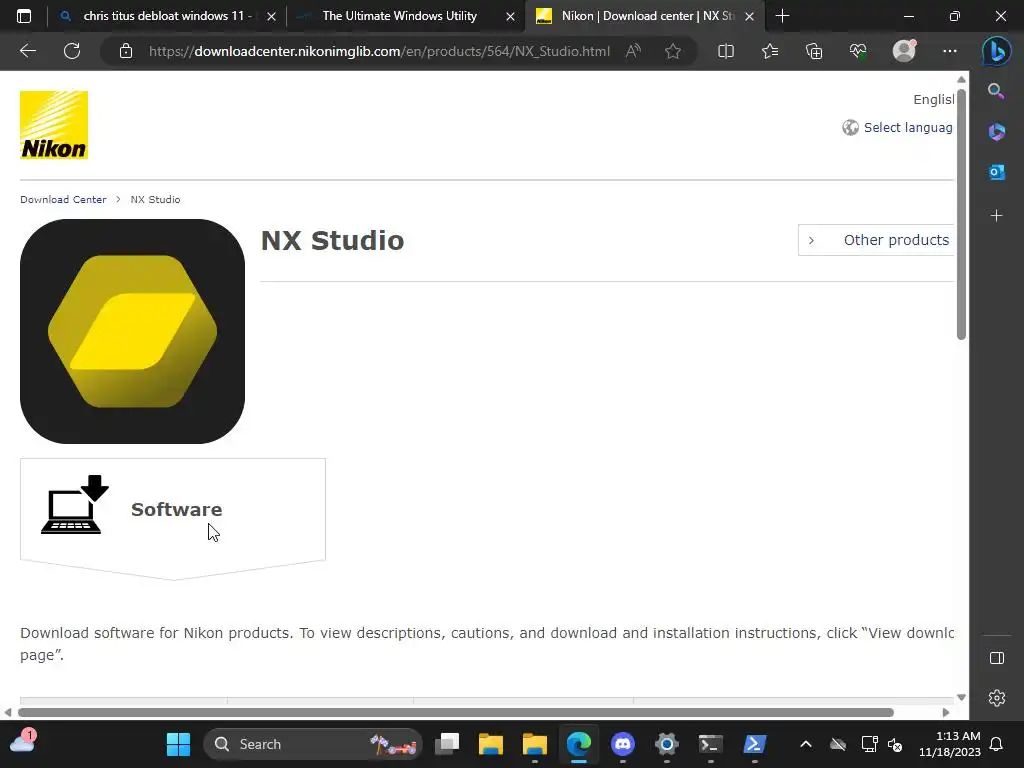Open sidebar settings gear
Viewport: 1024px width, 768px height.
point(997,698)
